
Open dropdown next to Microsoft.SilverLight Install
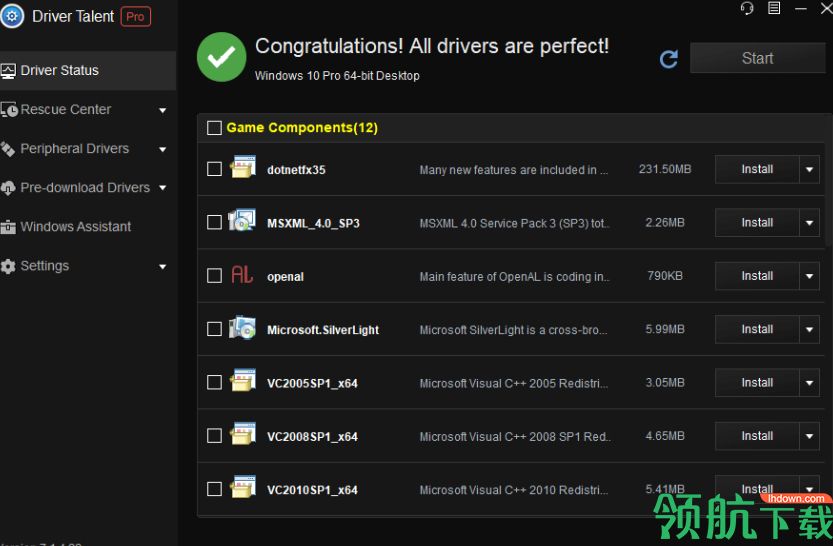pos(809,329)
